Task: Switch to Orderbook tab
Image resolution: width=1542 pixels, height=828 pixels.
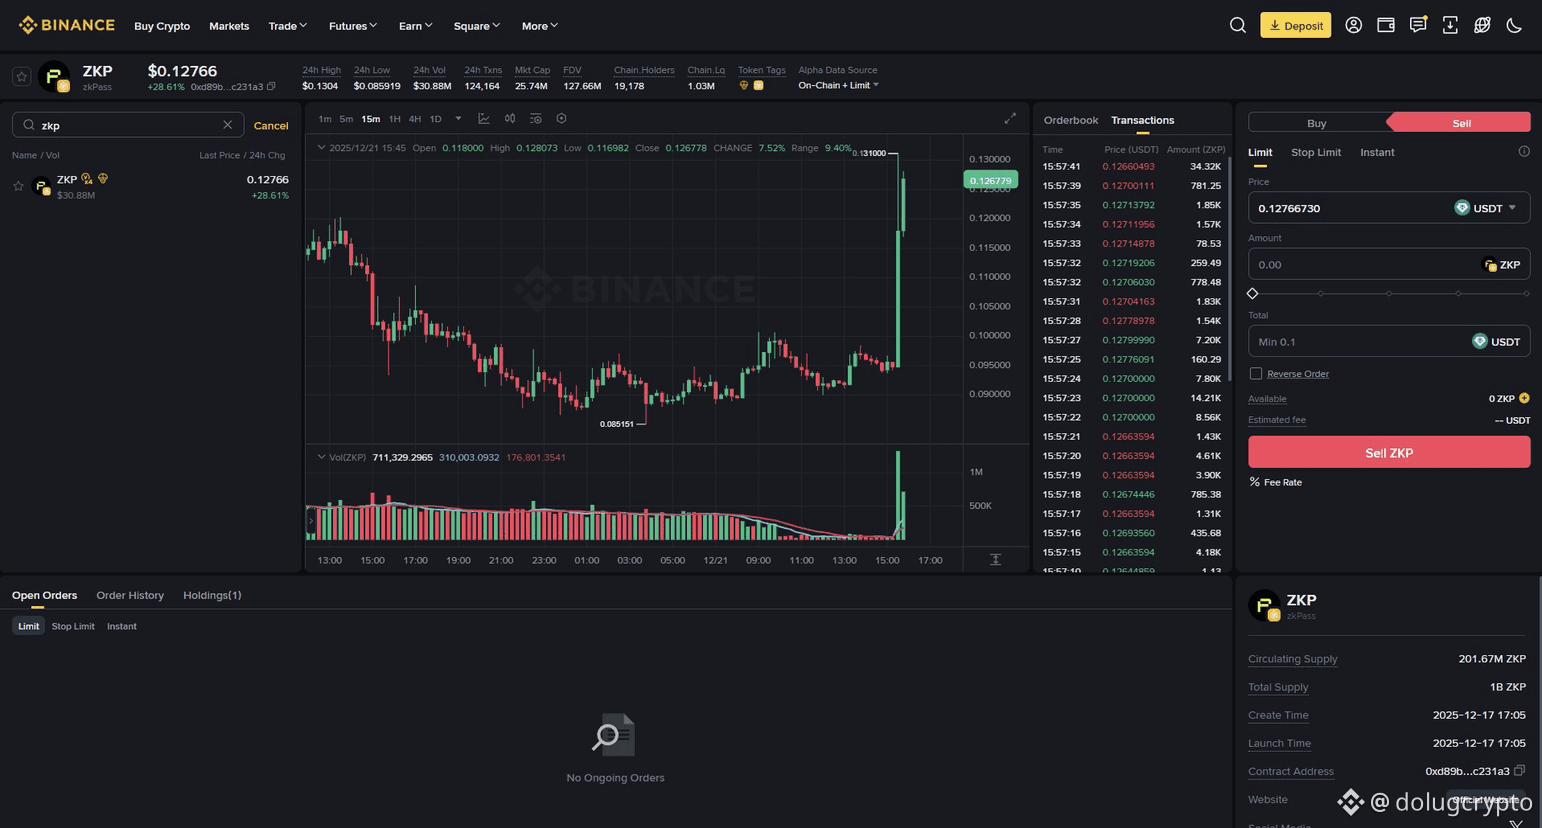Action: pyautogui.click(x=1070, y=120)
